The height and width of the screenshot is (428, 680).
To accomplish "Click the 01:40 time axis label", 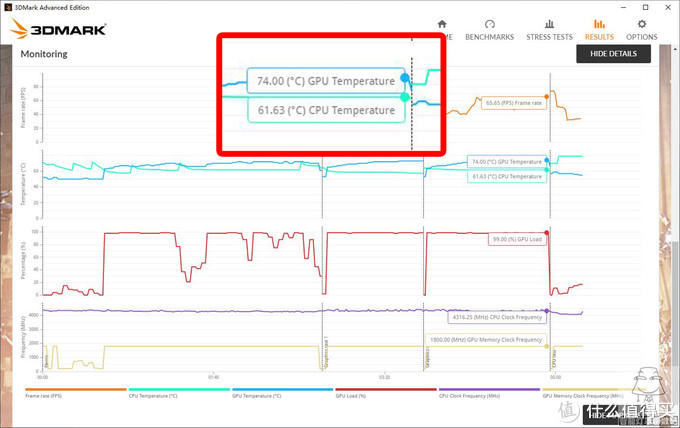I will click(213, 377).
